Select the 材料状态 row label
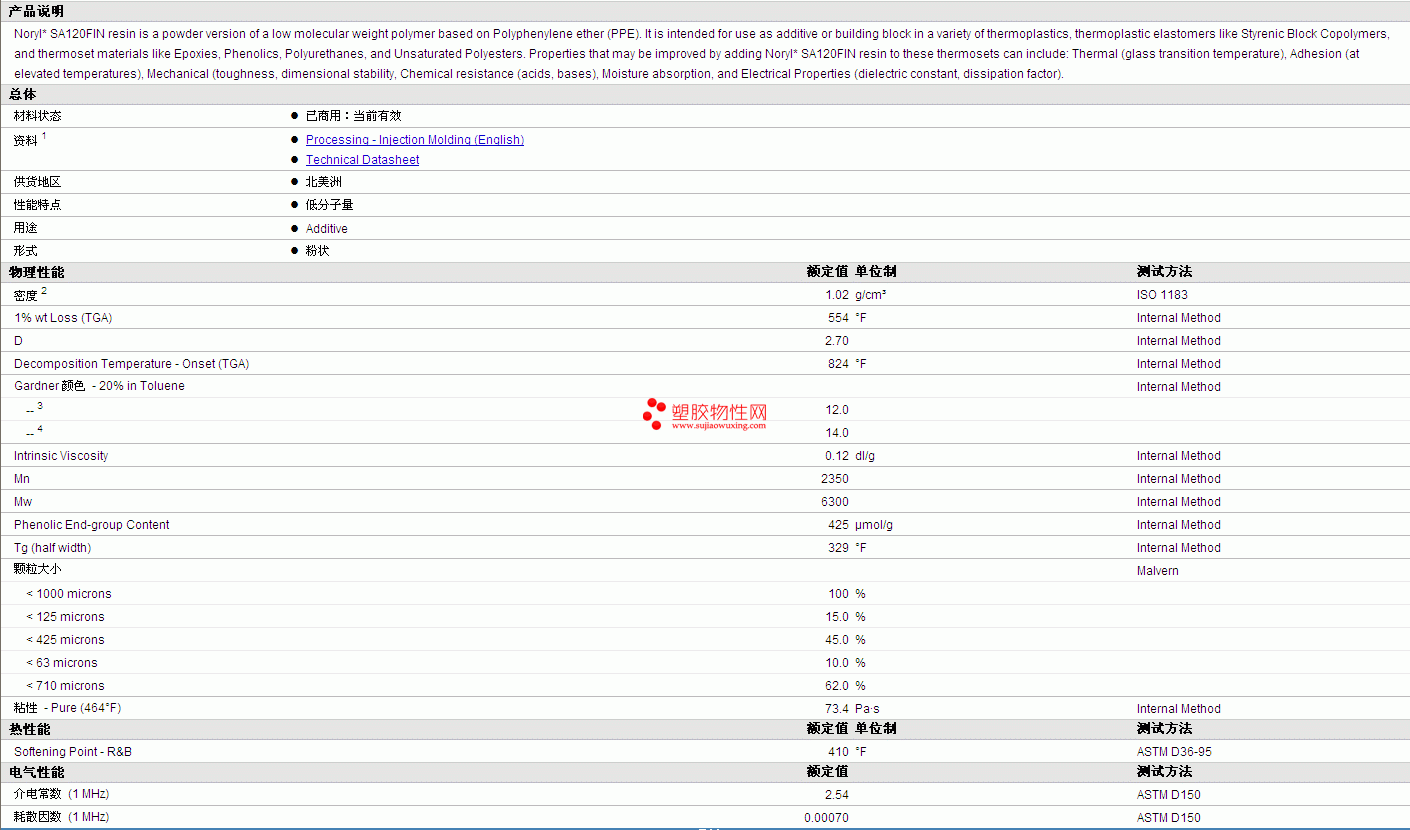 coord(38,116)
